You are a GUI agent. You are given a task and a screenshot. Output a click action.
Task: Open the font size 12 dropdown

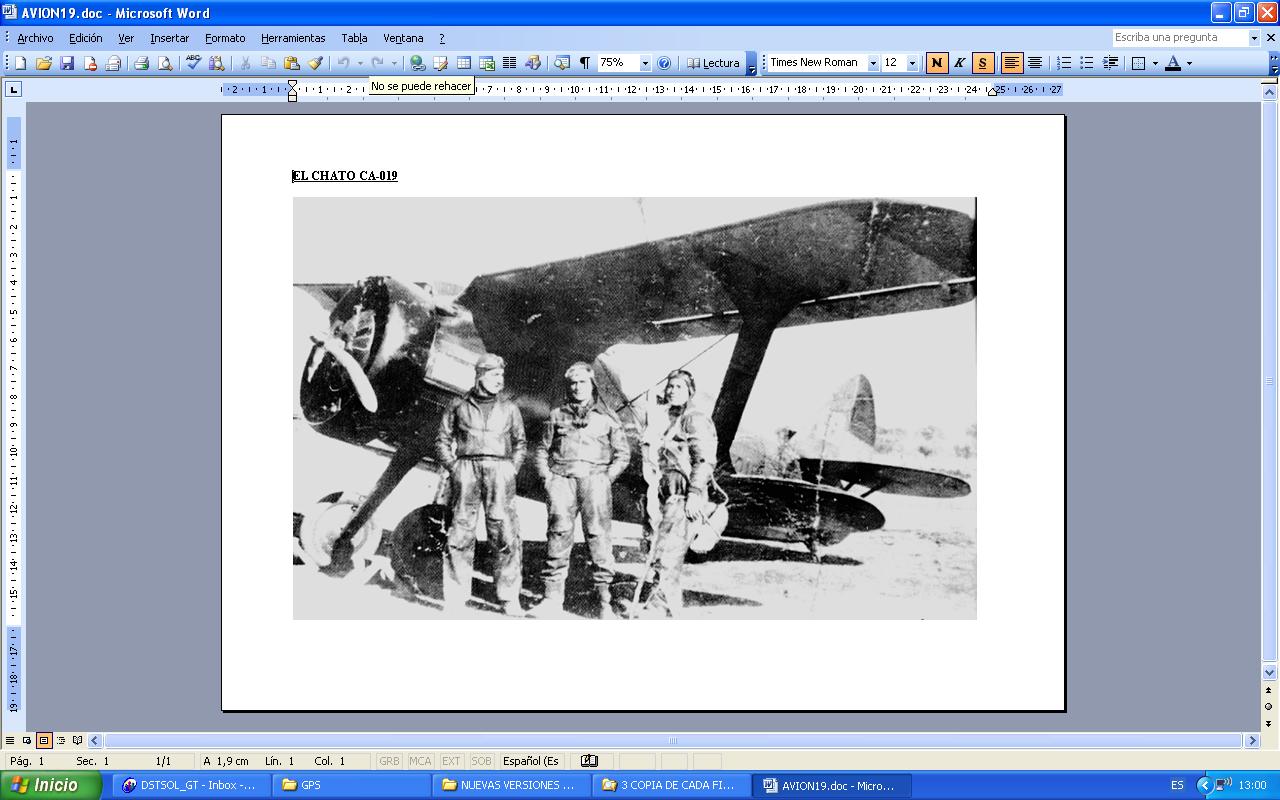(x=912, y=63)
